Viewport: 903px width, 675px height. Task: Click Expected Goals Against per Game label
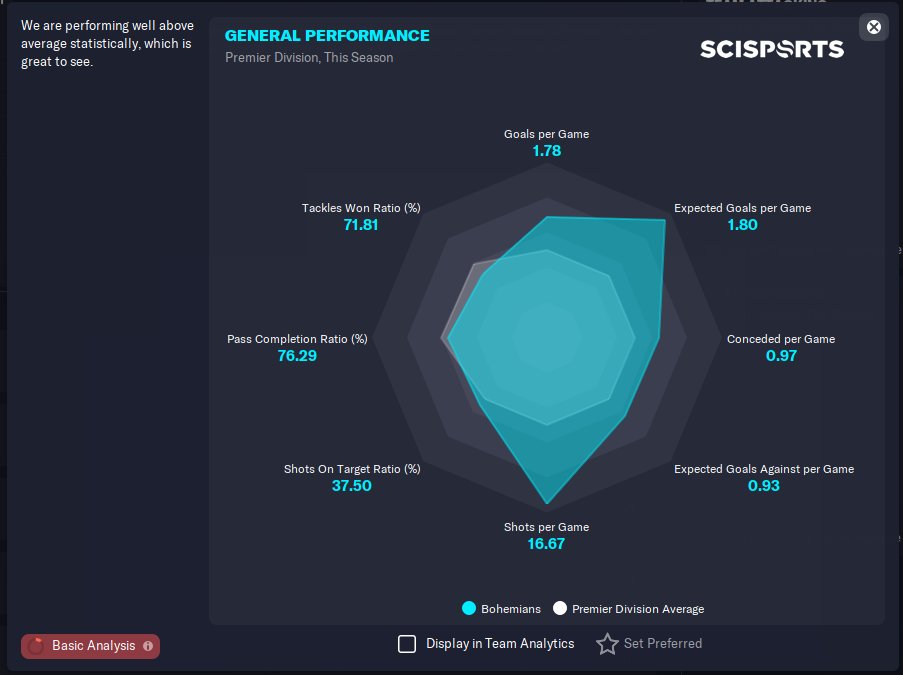pyautogui.click(x=764, y=469)
